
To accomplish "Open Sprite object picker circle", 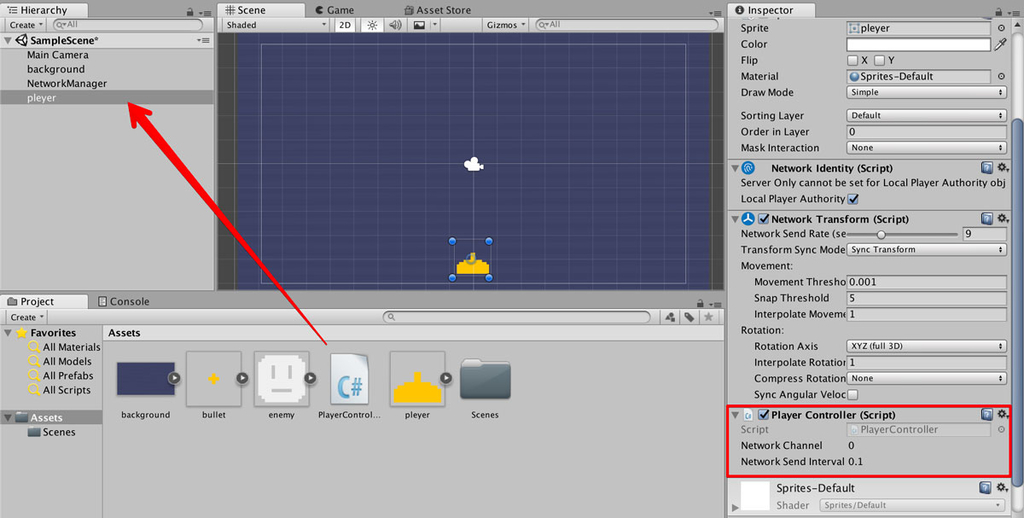I will 1001,28.
